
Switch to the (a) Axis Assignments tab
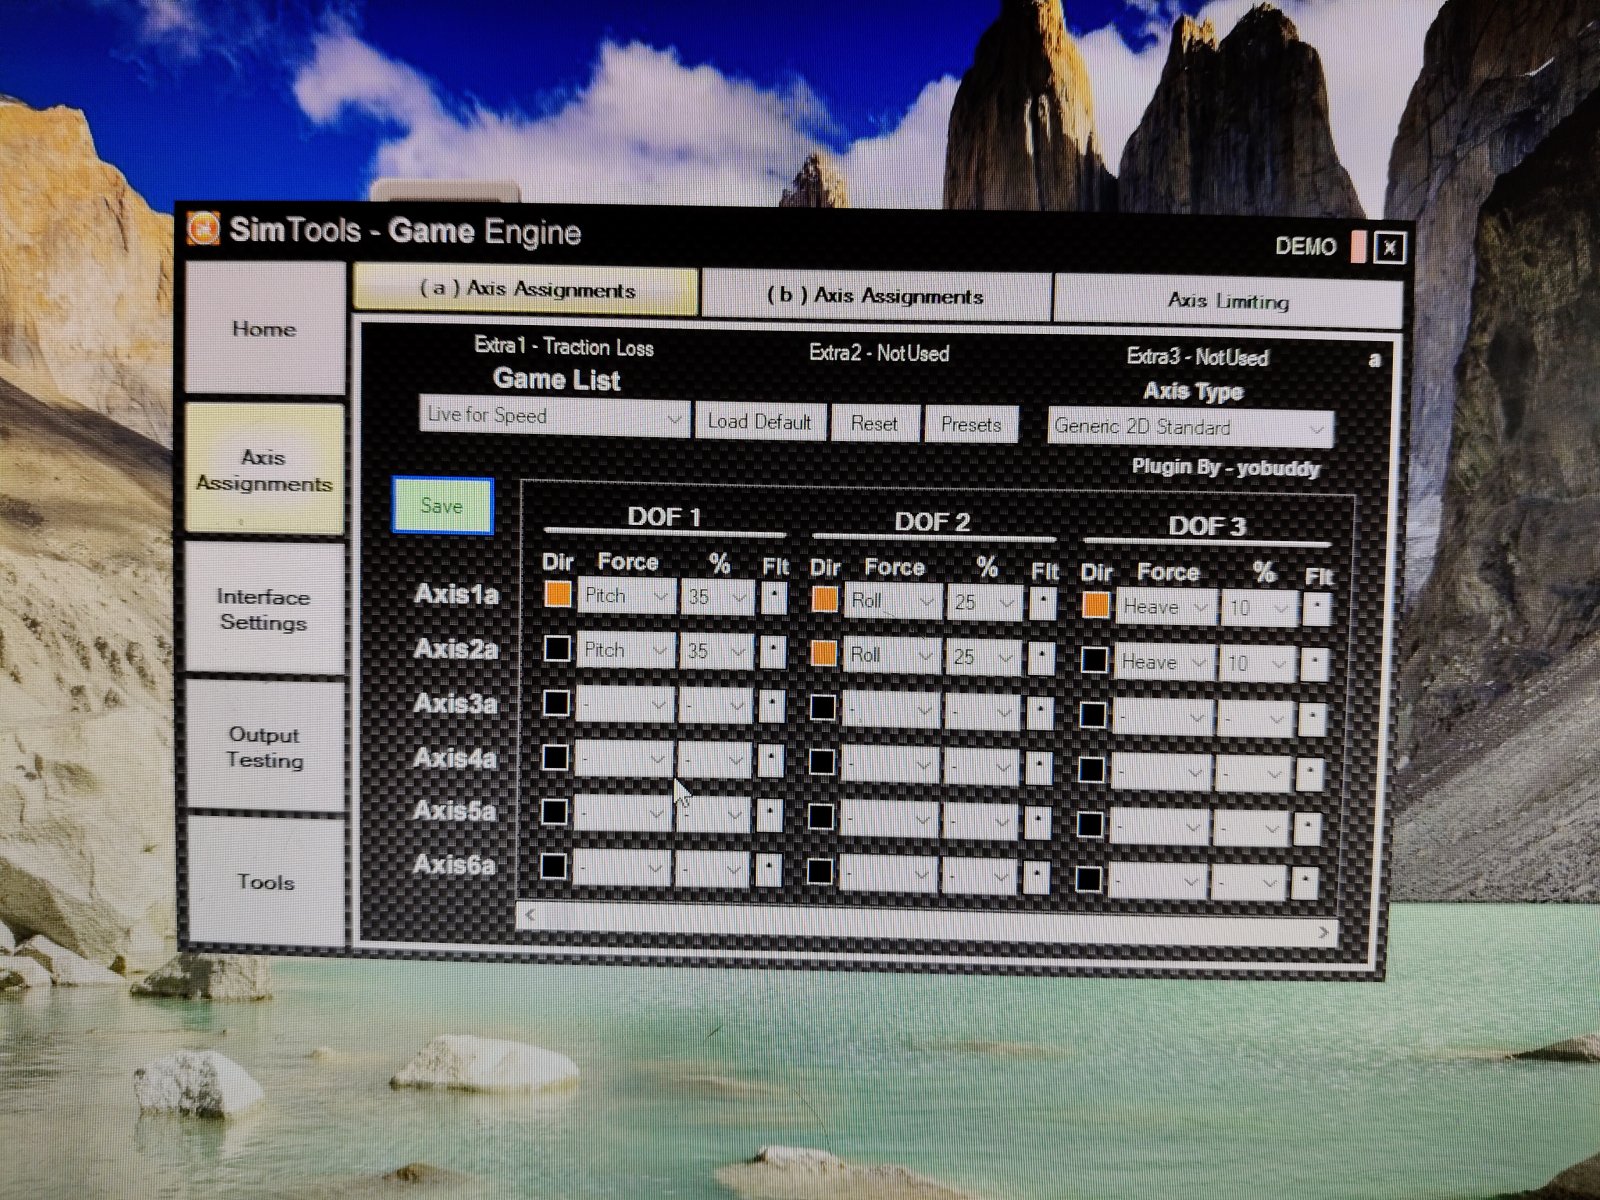[526, 290]
